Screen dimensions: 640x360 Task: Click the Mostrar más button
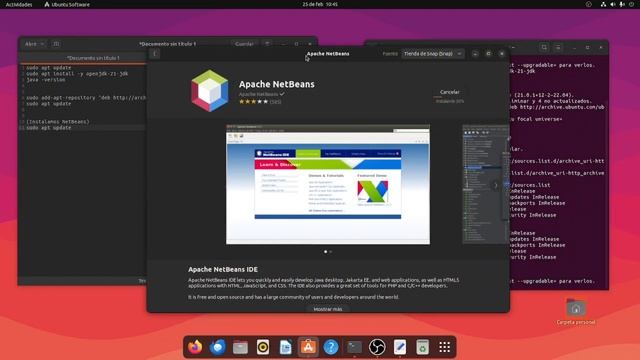(x=328, y=309)
